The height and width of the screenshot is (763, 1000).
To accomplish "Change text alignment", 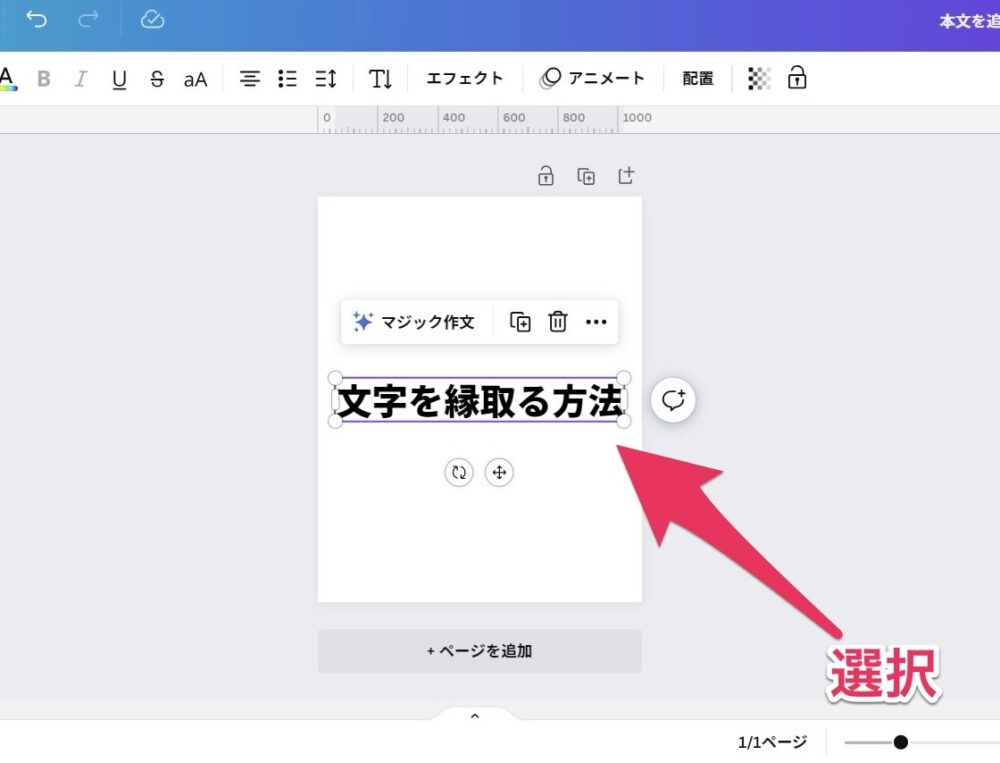I will tap(249, 79).
